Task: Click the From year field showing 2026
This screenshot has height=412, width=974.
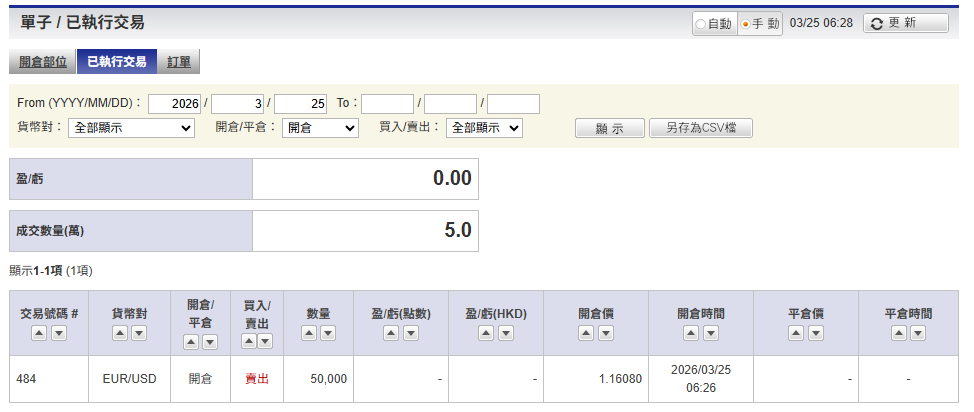Action: [175, 104]
